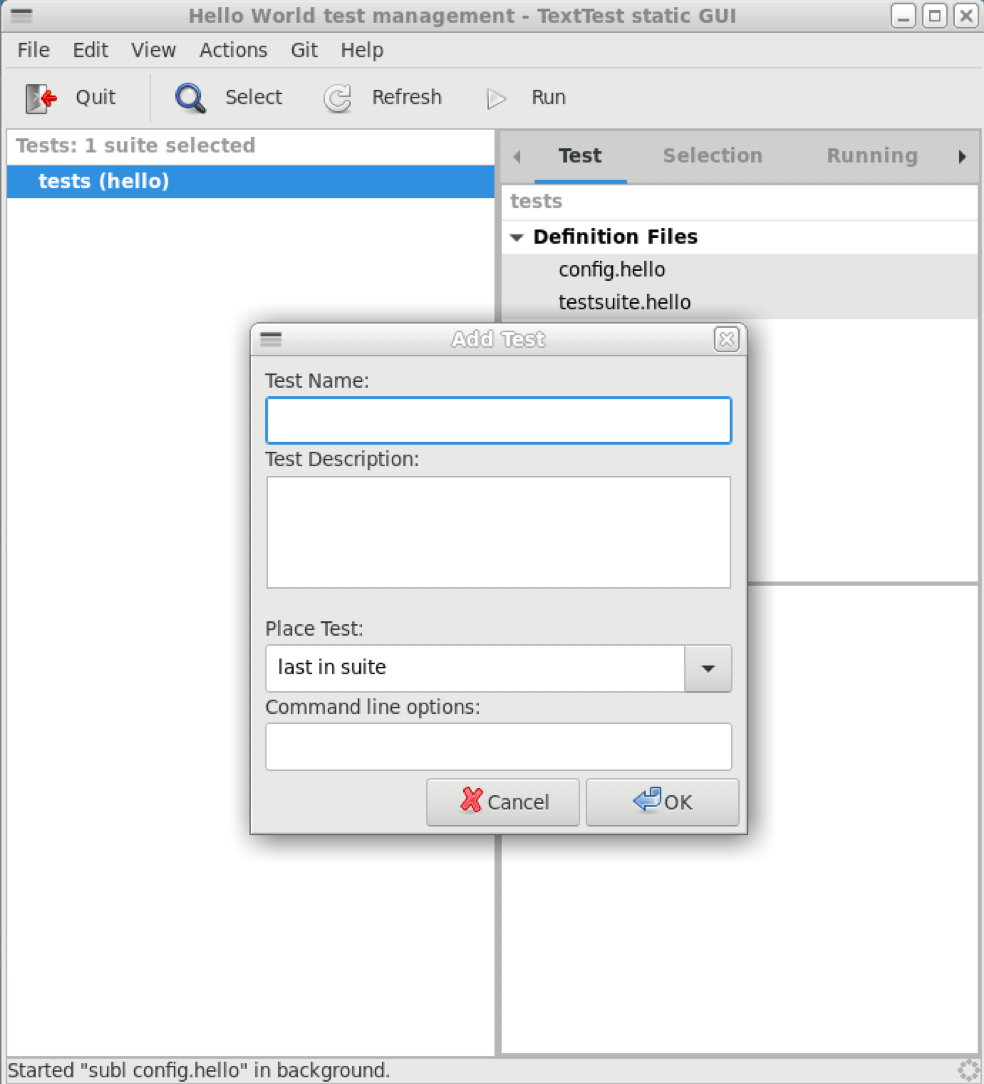
Task: Open the Actions menu
Action: (x=233, y=50)
